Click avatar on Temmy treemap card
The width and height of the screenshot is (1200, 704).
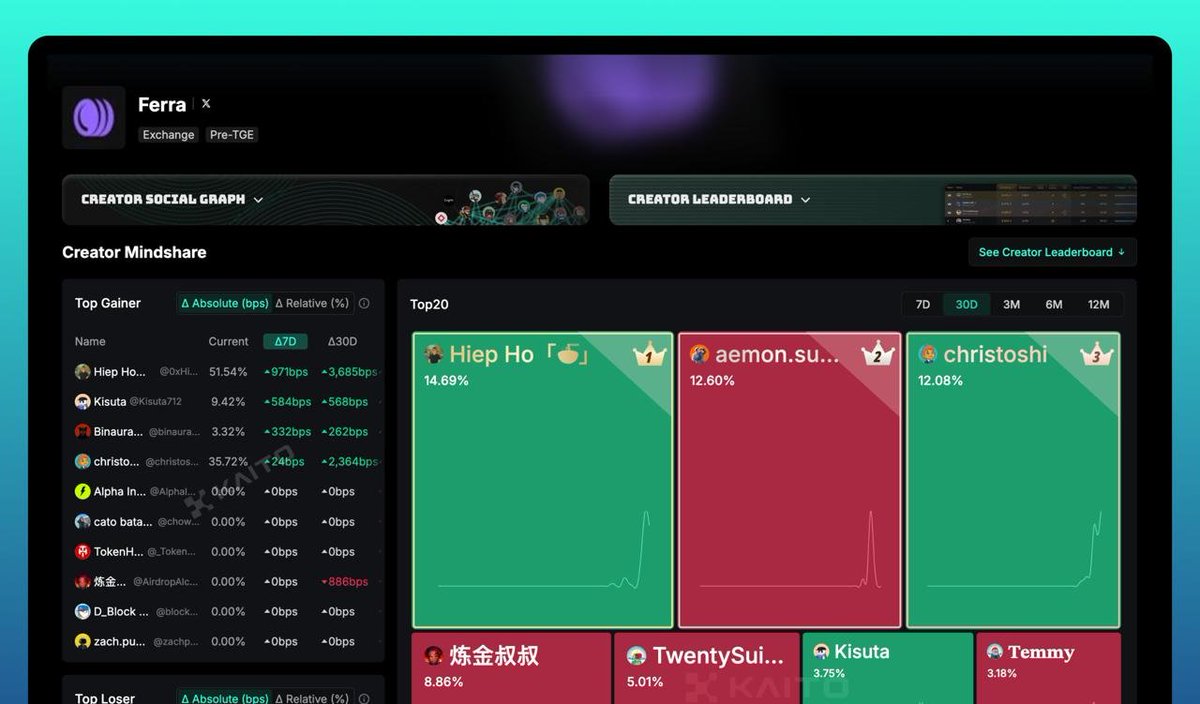point(995,652)
